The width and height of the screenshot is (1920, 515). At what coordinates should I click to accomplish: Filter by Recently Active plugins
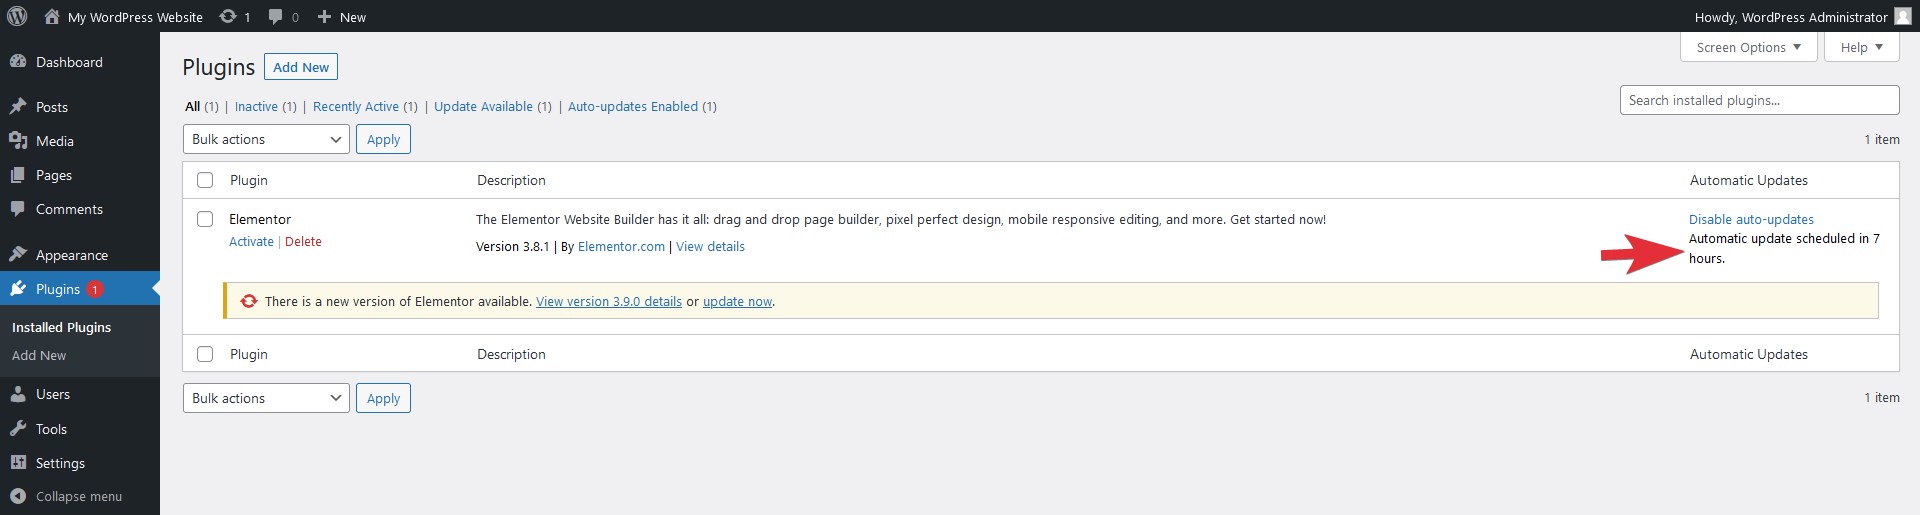356,106
